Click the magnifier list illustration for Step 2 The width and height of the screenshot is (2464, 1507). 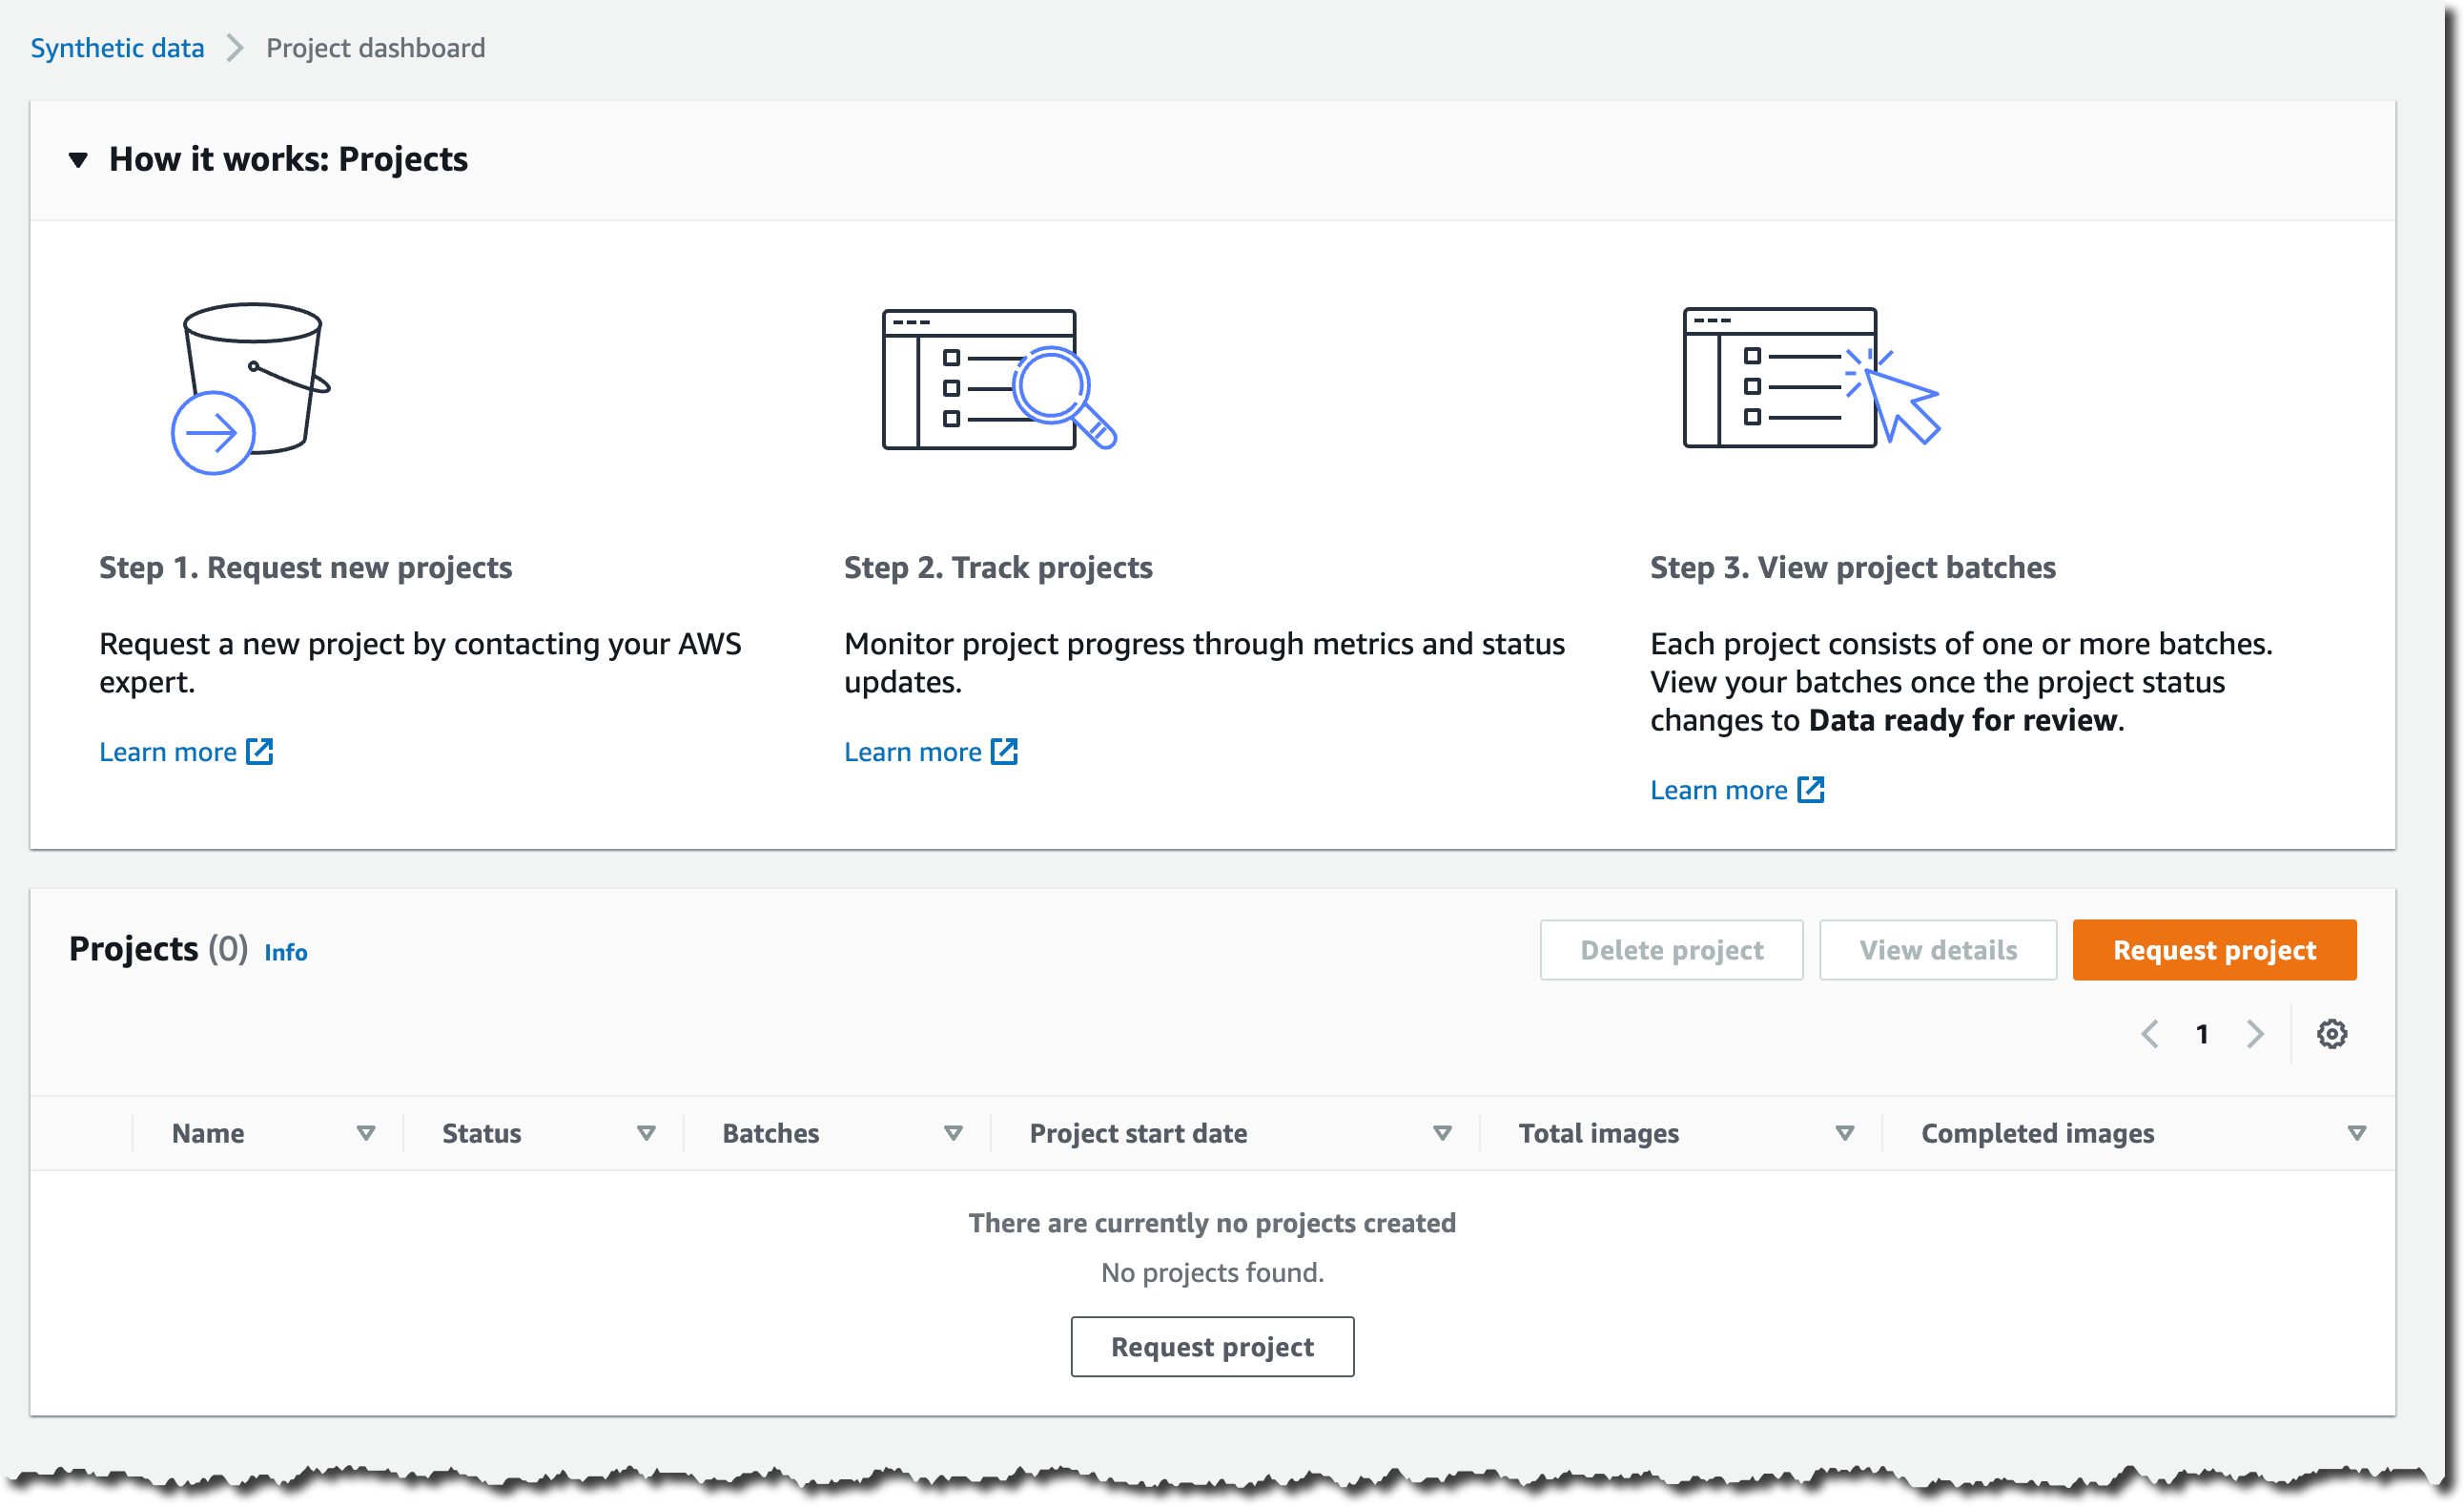pos(997,380)
